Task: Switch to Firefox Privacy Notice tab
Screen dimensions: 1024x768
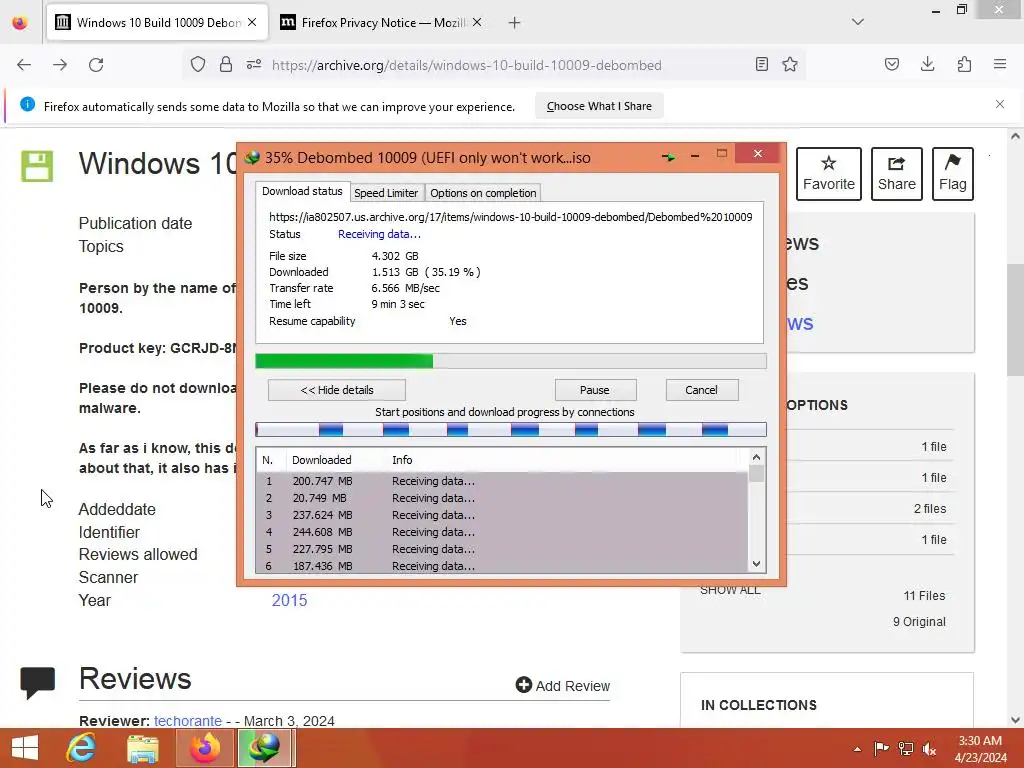Action: tap(382, 23)
